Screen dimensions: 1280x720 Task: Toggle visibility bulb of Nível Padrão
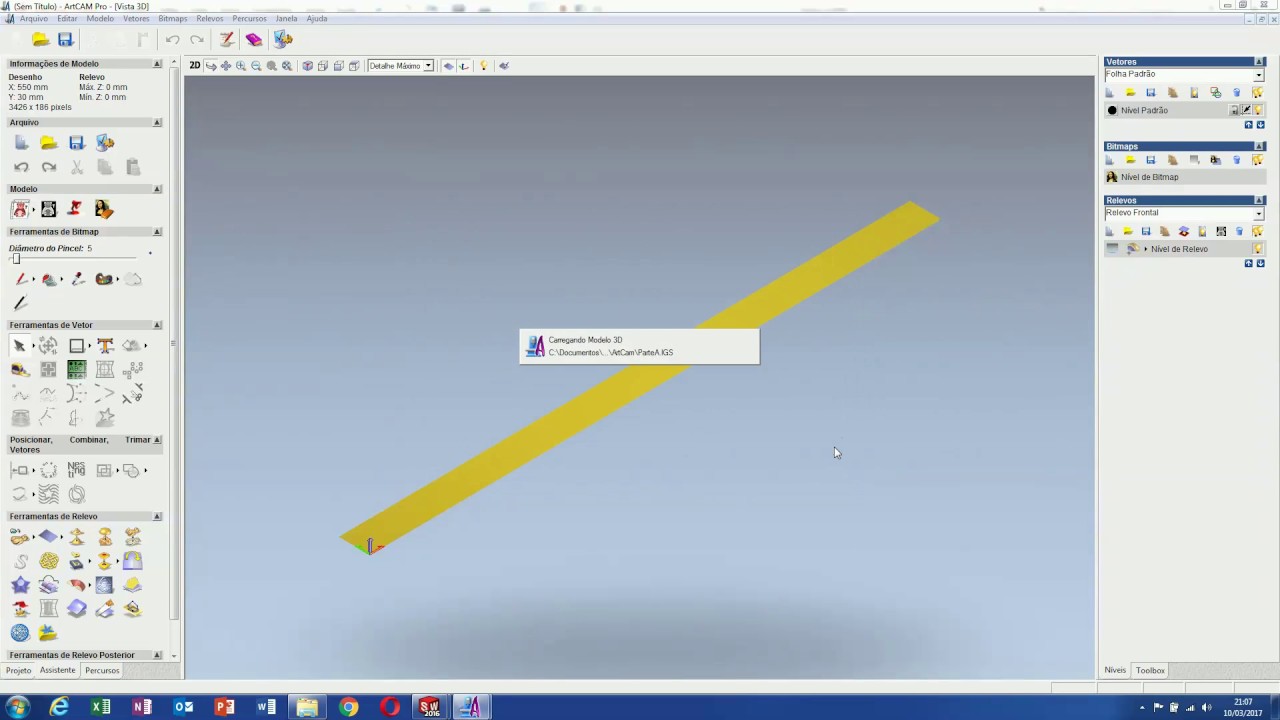(x=1258, y=111)
